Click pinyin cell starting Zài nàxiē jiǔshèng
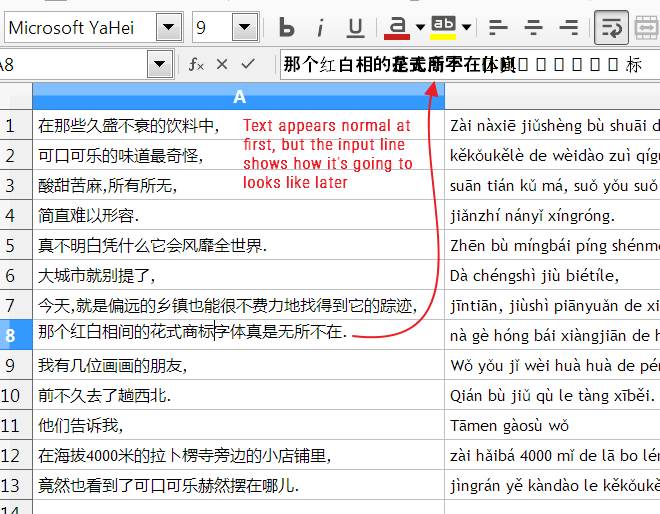 point(552,125)
